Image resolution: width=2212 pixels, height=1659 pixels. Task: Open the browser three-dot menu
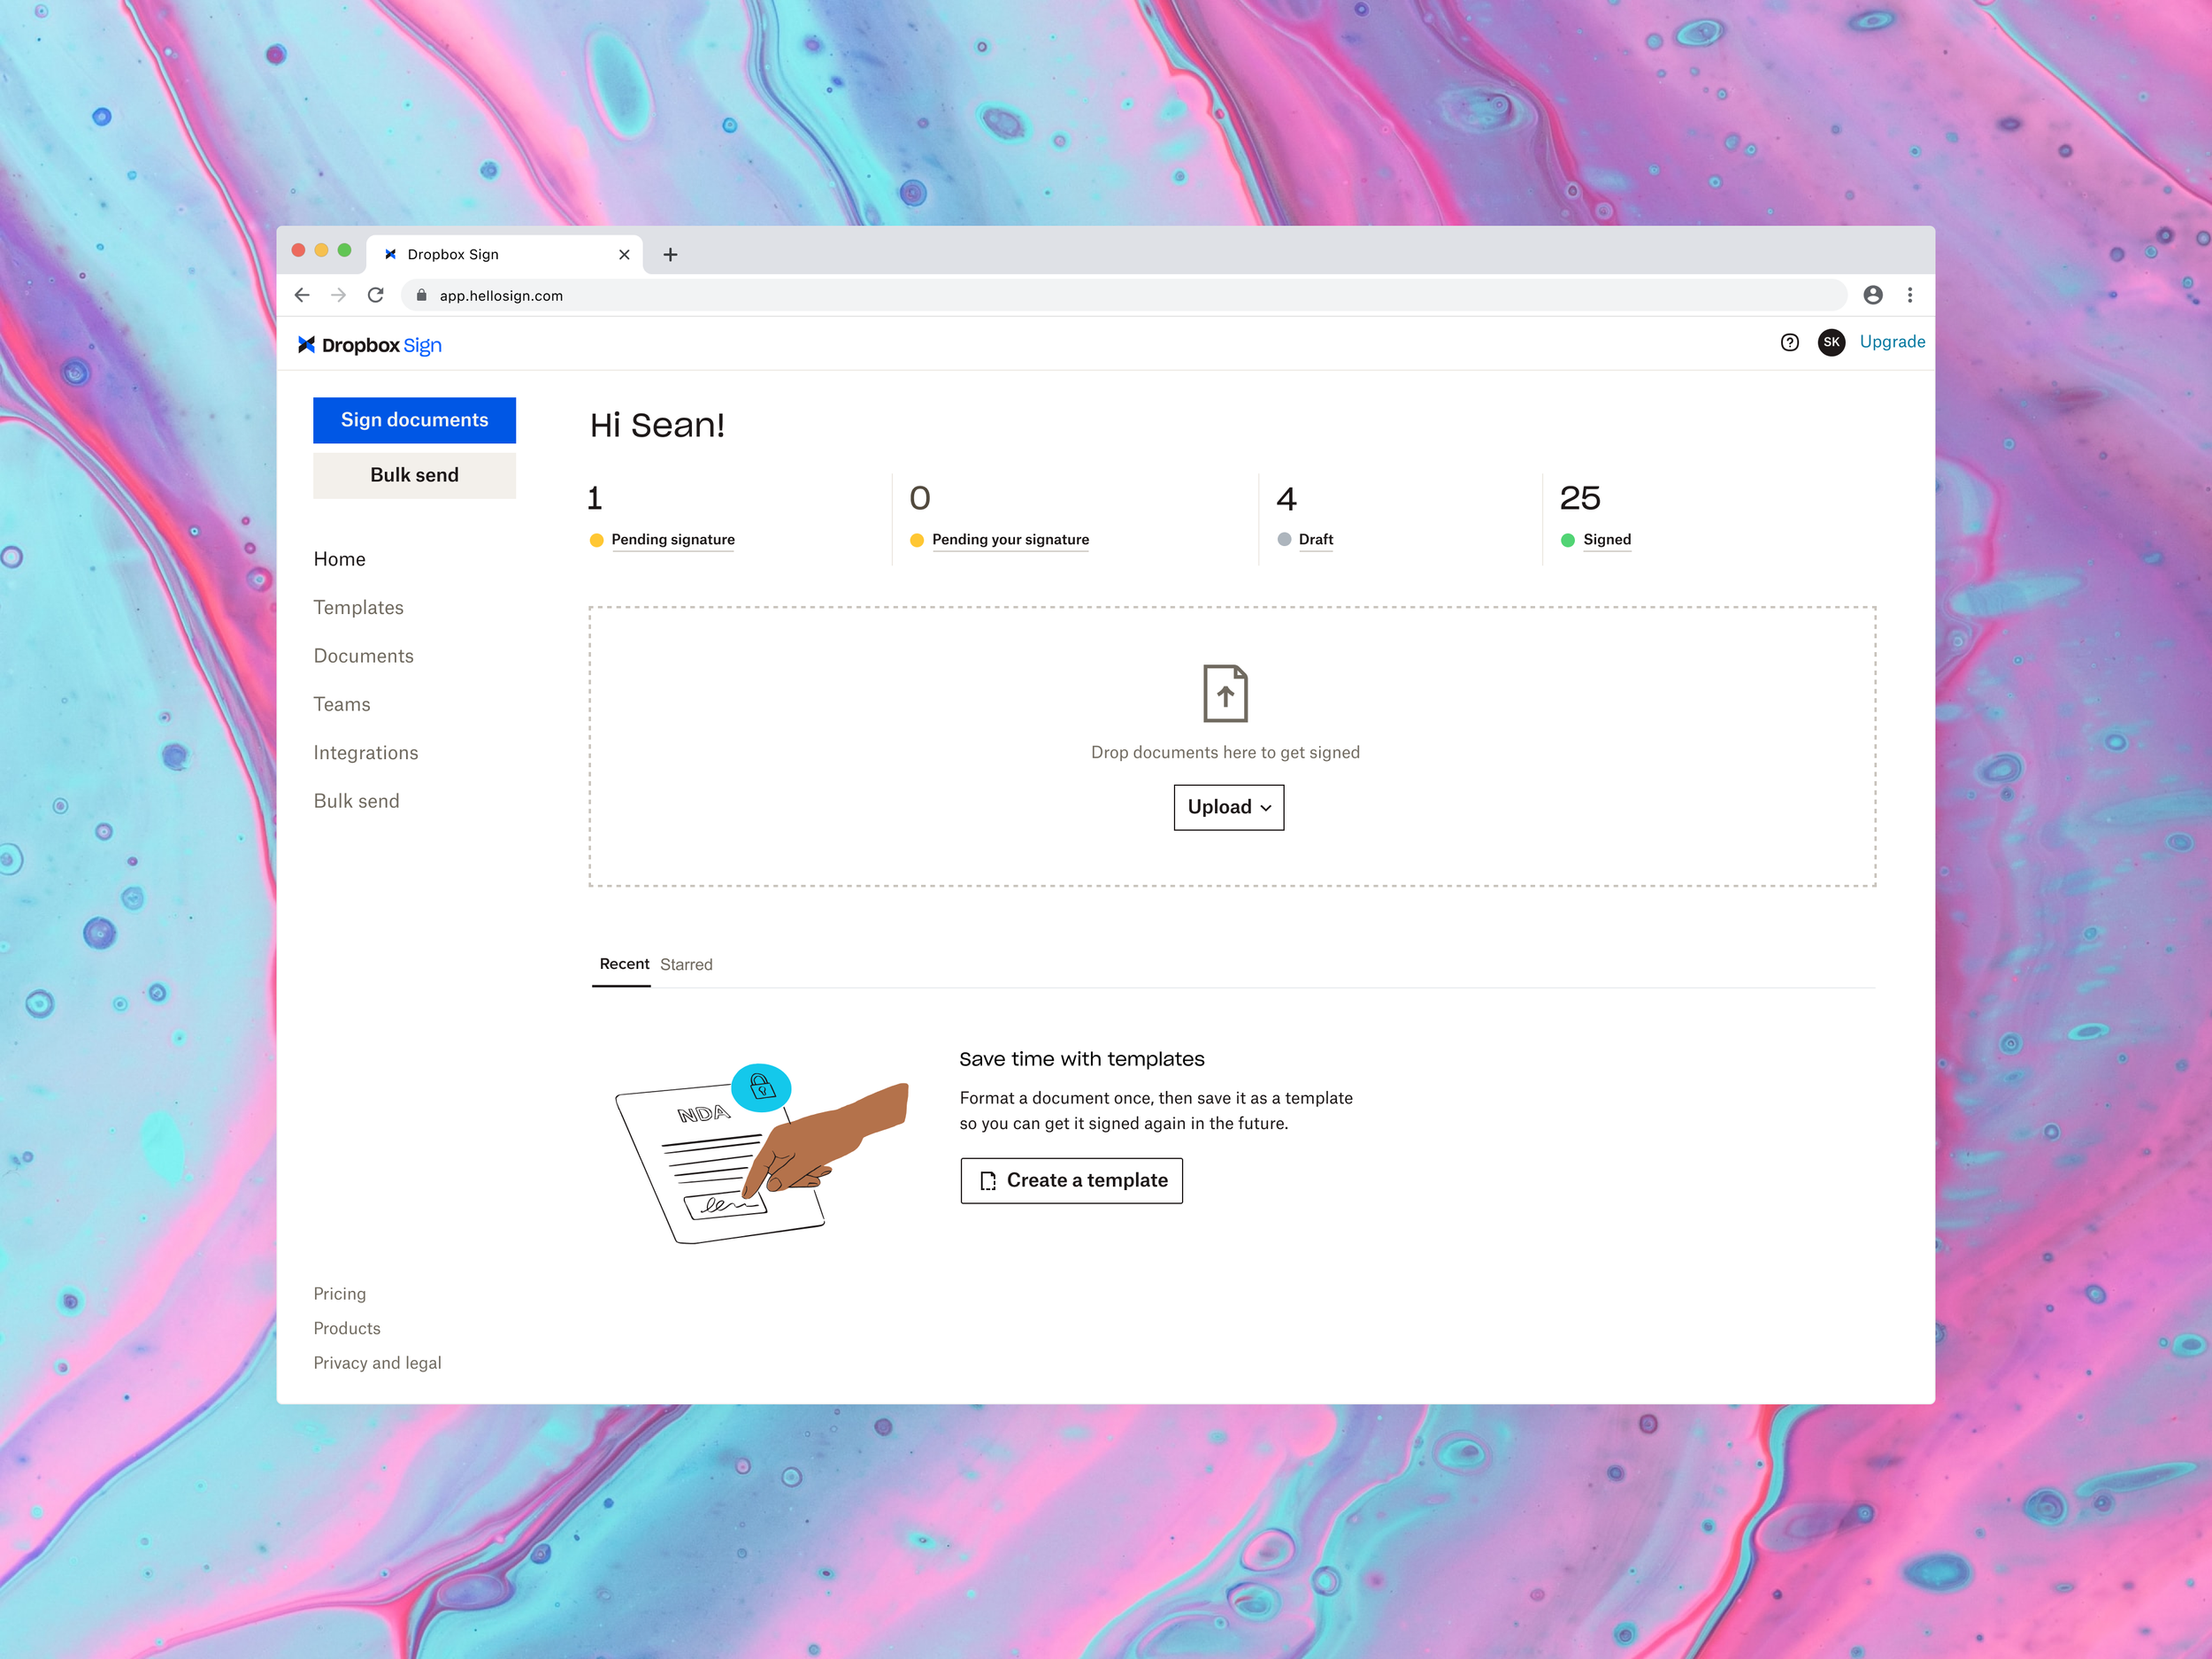pyautogui.click(x=1910, y=295)
